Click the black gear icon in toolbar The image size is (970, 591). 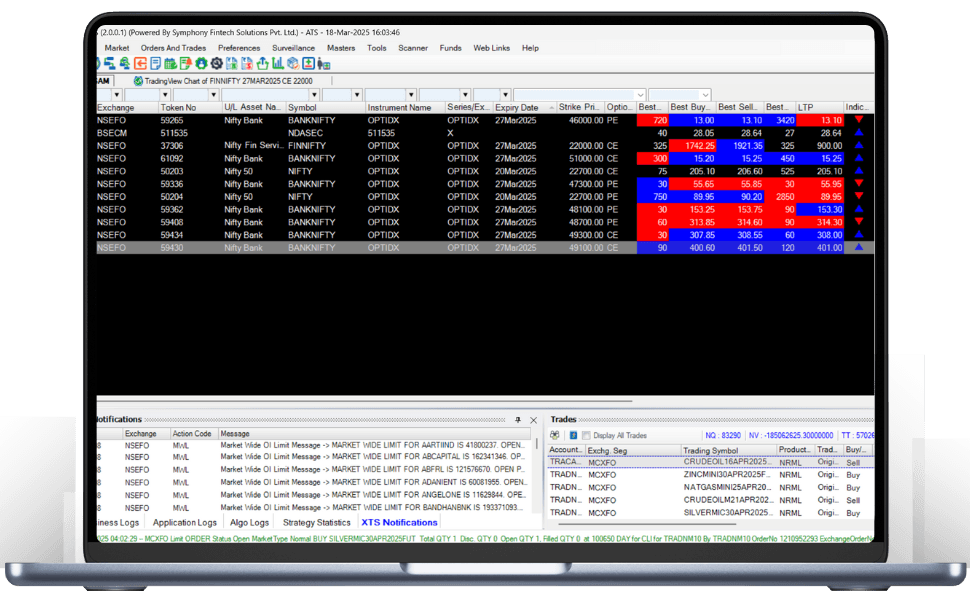216,64
